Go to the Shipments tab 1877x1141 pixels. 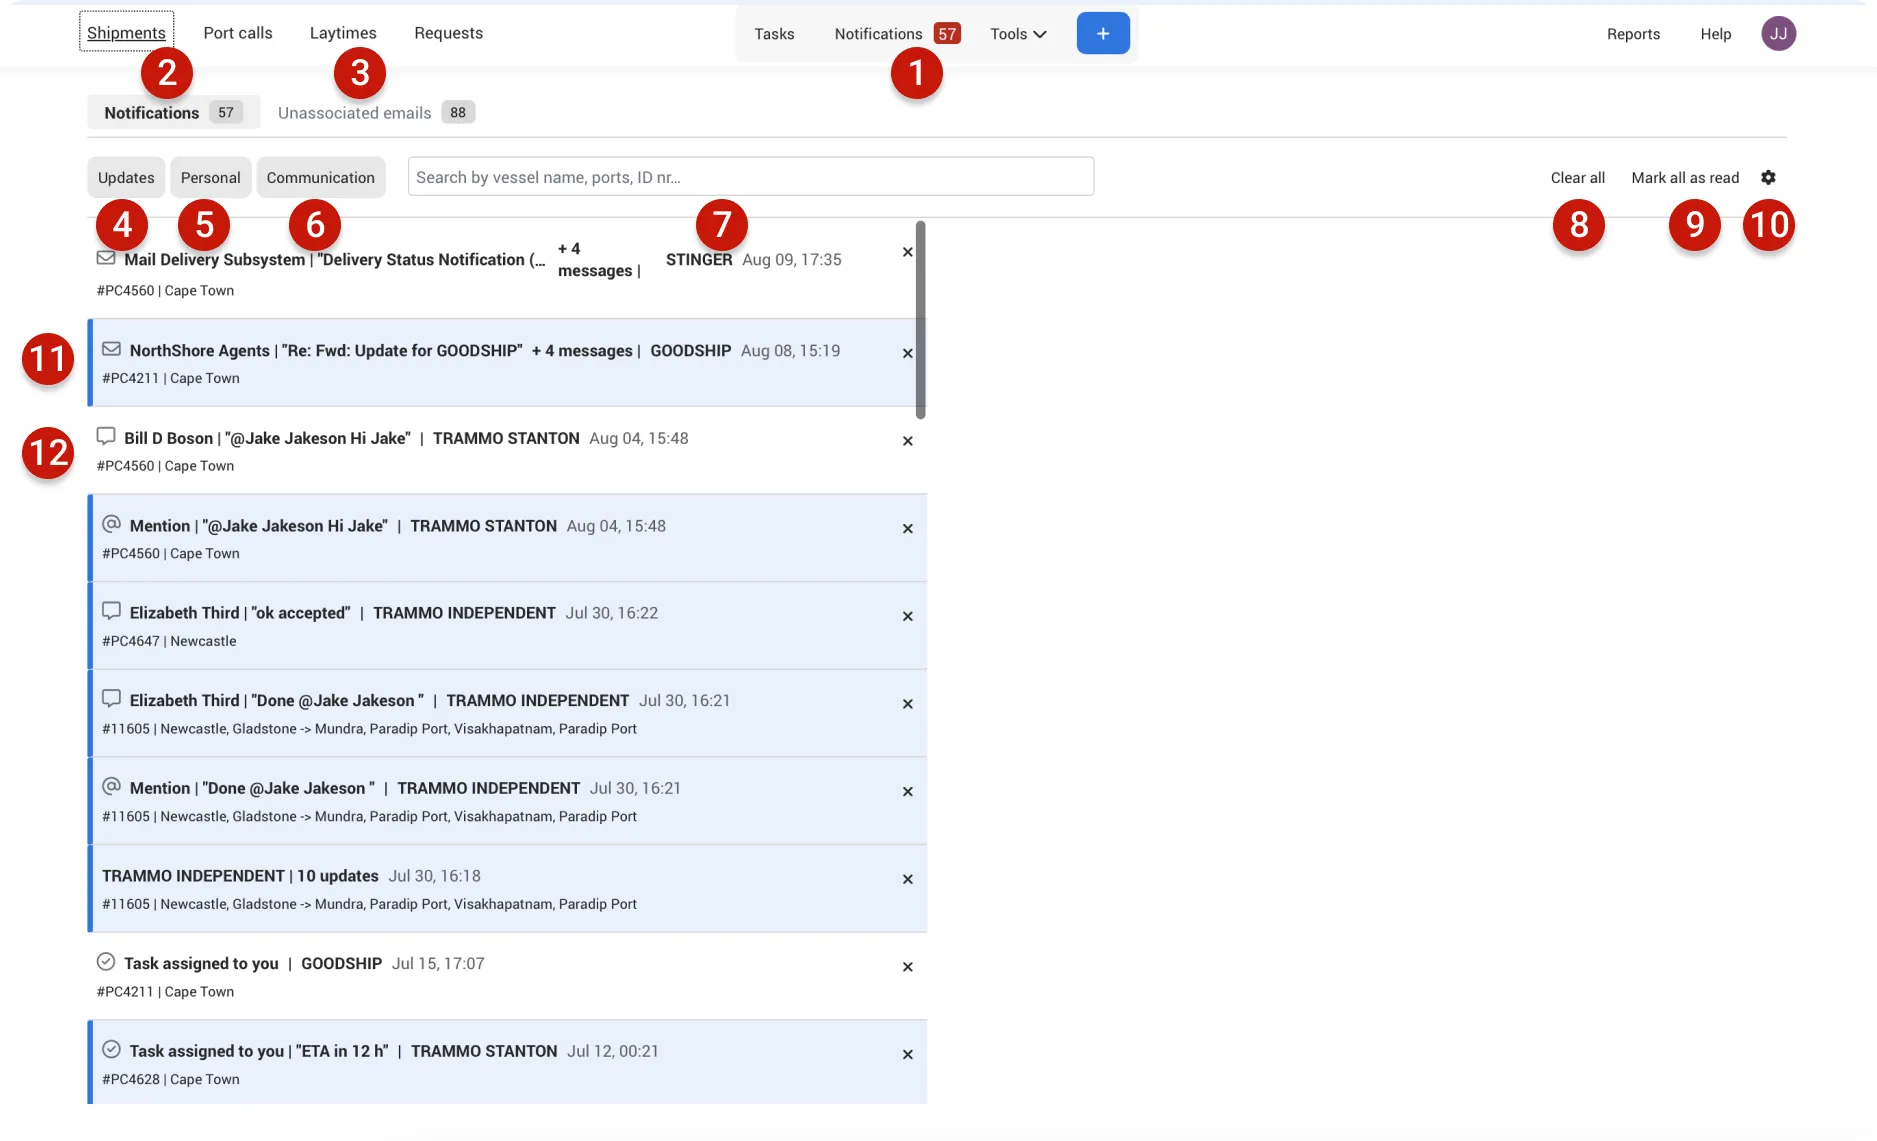coord(127,32)
